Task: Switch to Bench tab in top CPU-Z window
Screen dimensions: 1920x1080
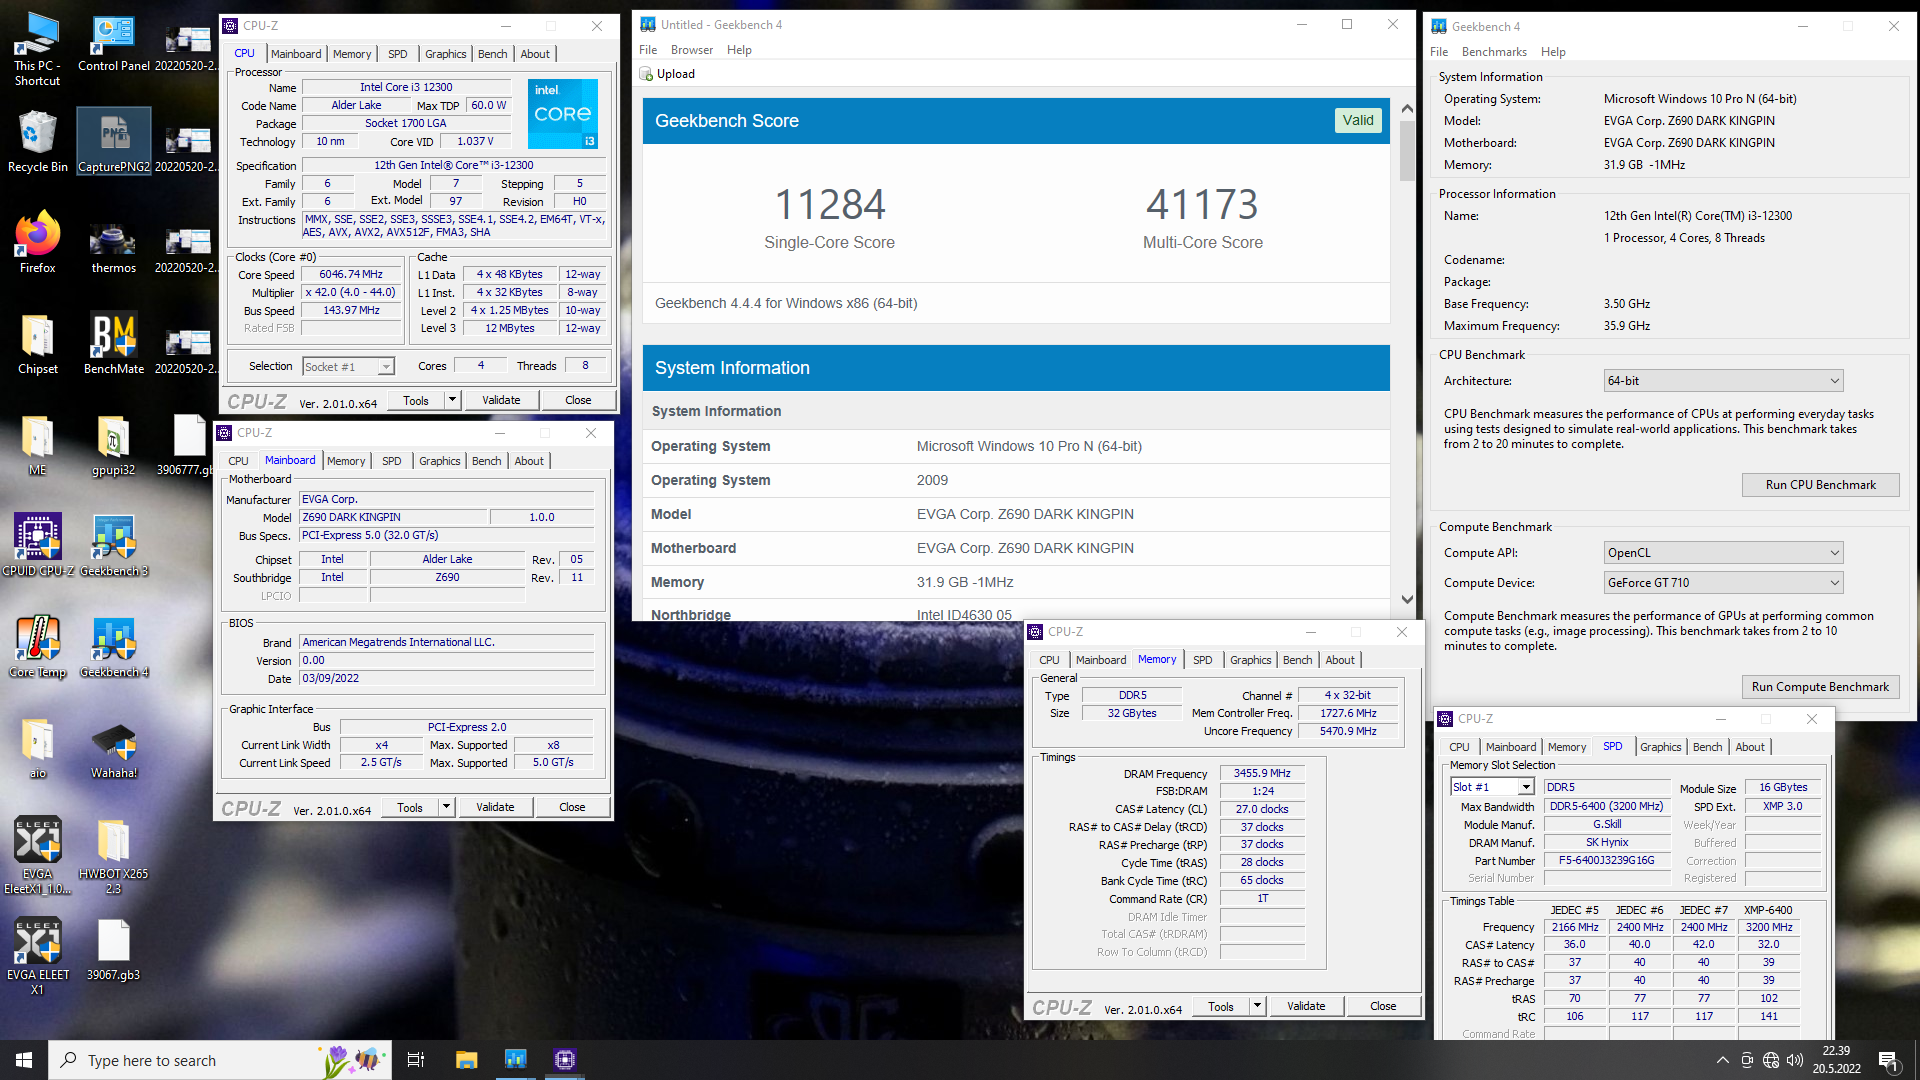Action: [x=492, y=54]
